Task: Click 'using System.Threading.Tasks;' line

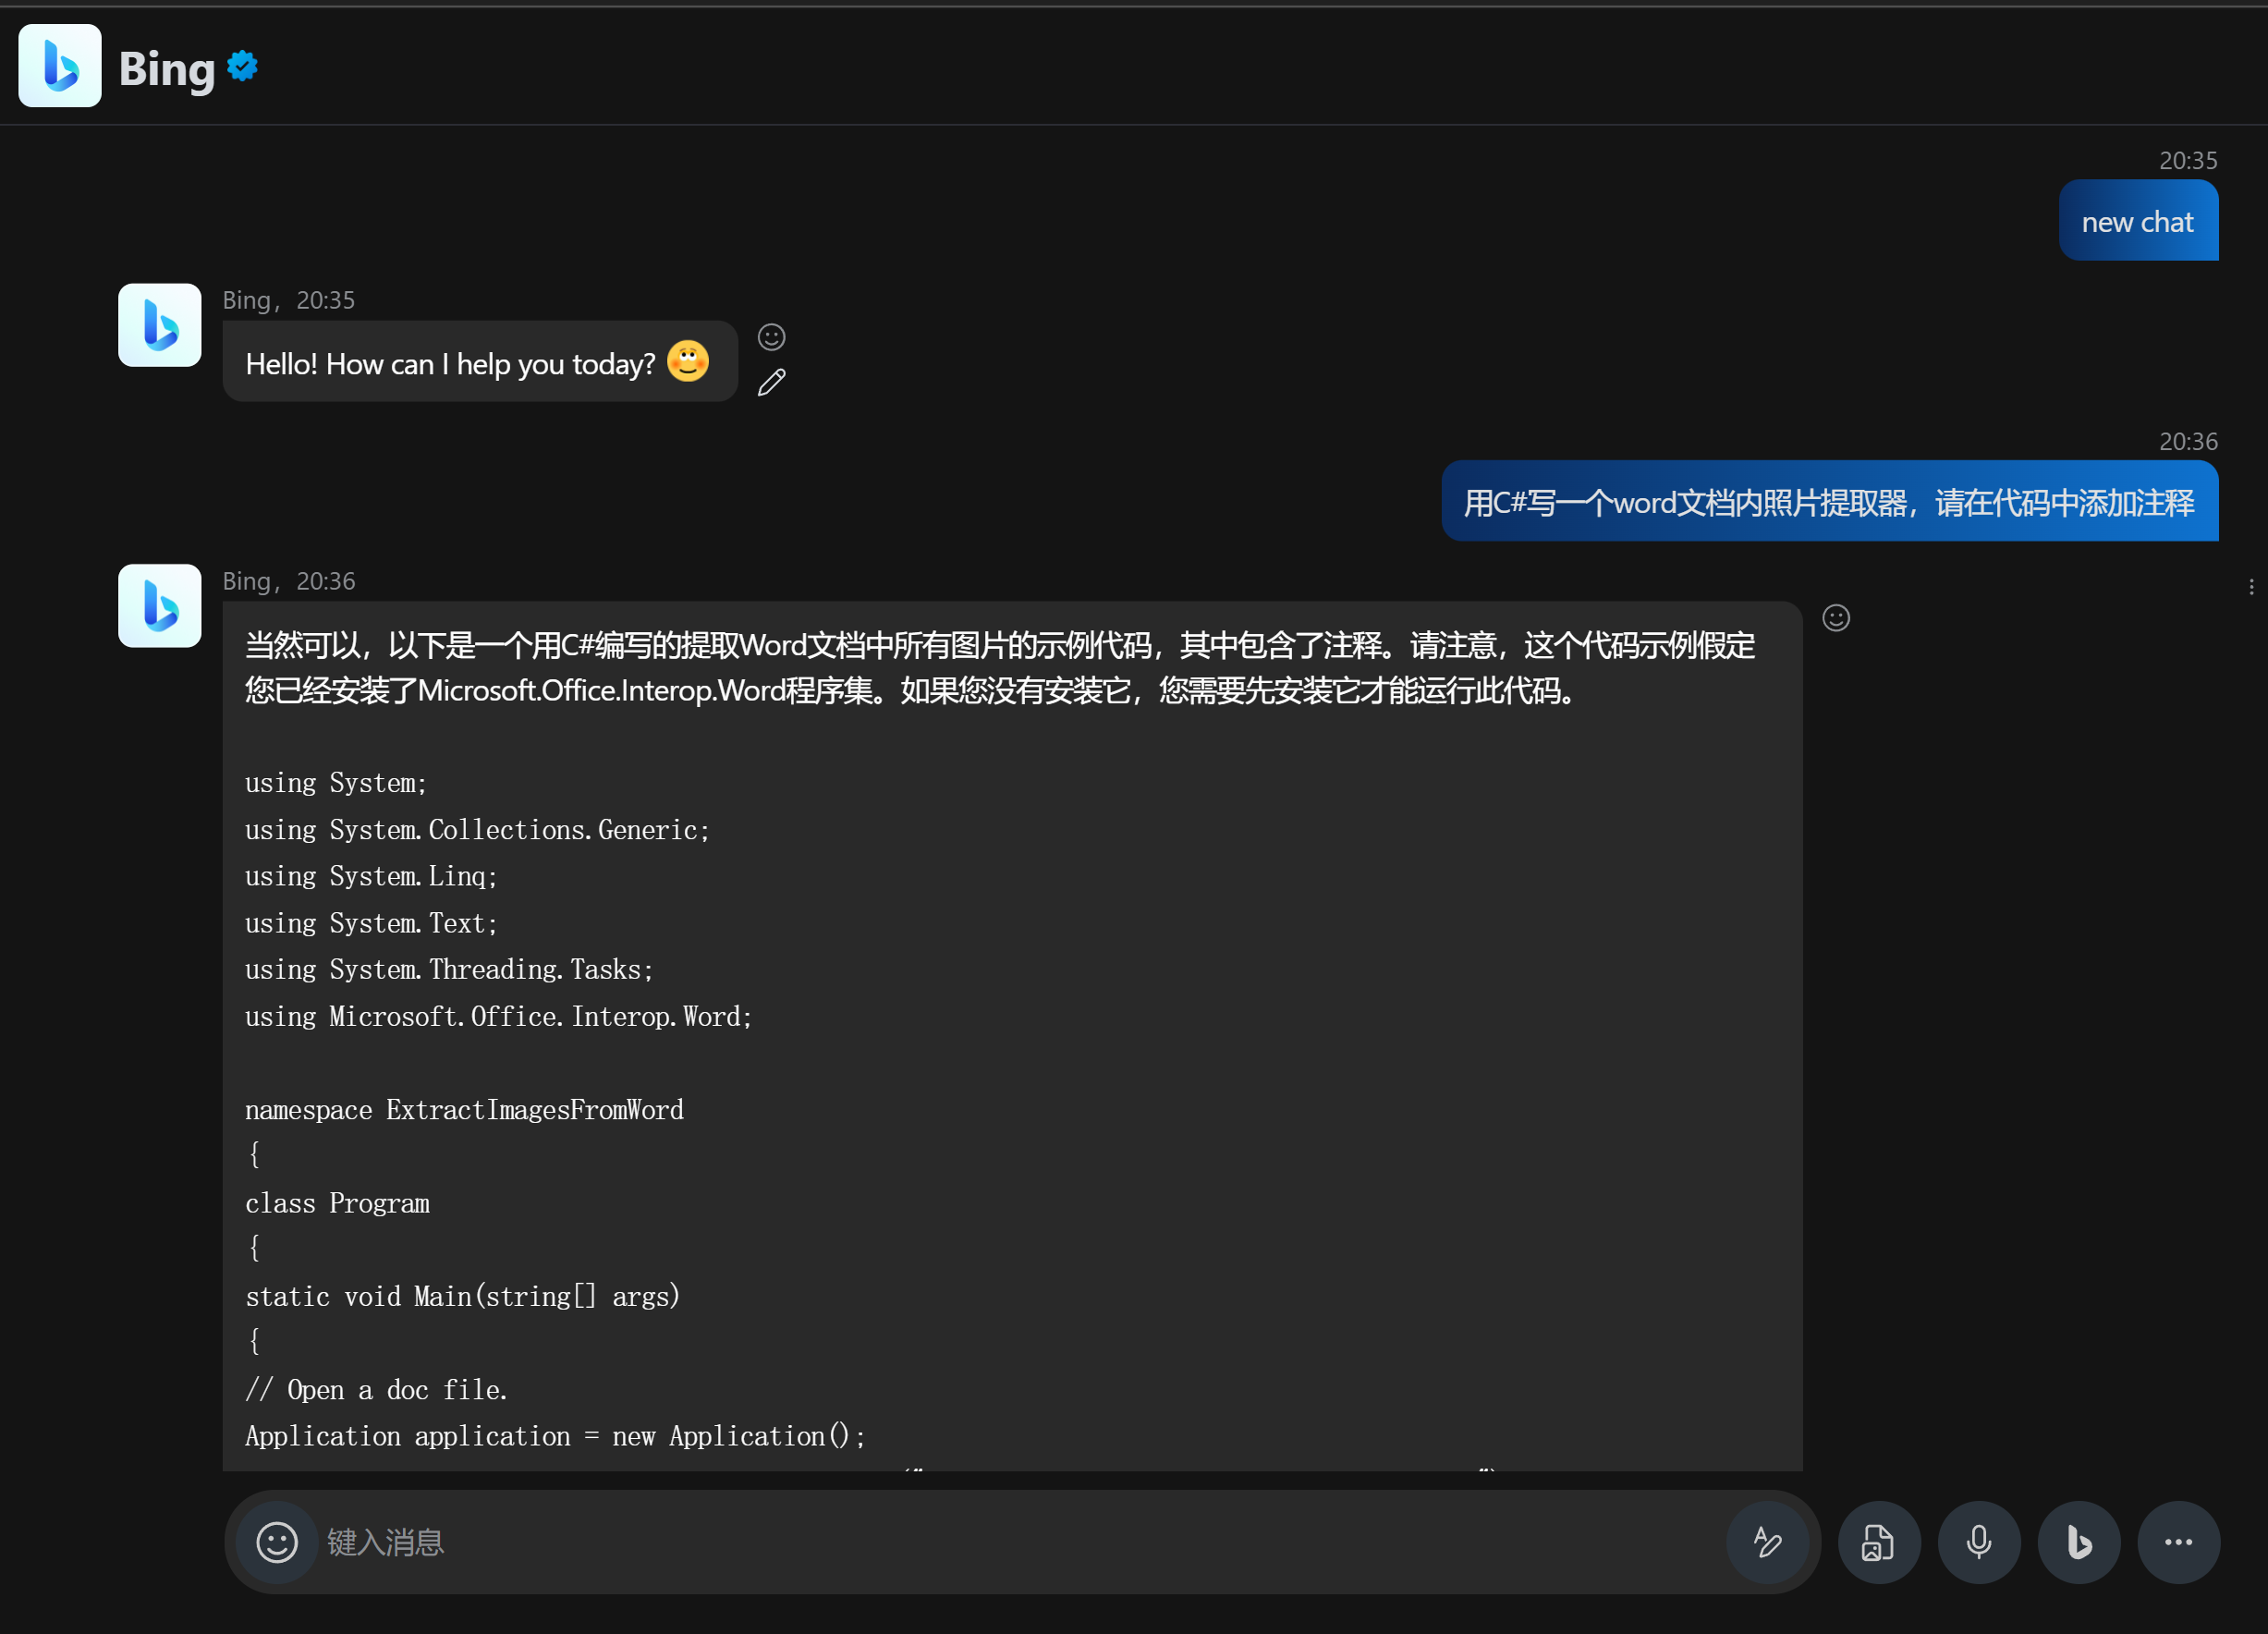Action: (450, 969)
